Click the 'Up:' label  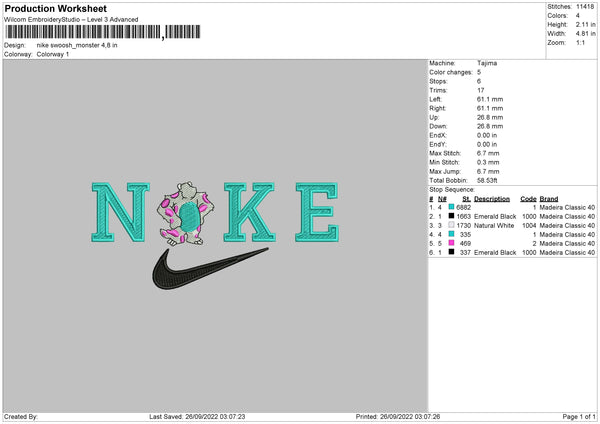tap(434, 117)
